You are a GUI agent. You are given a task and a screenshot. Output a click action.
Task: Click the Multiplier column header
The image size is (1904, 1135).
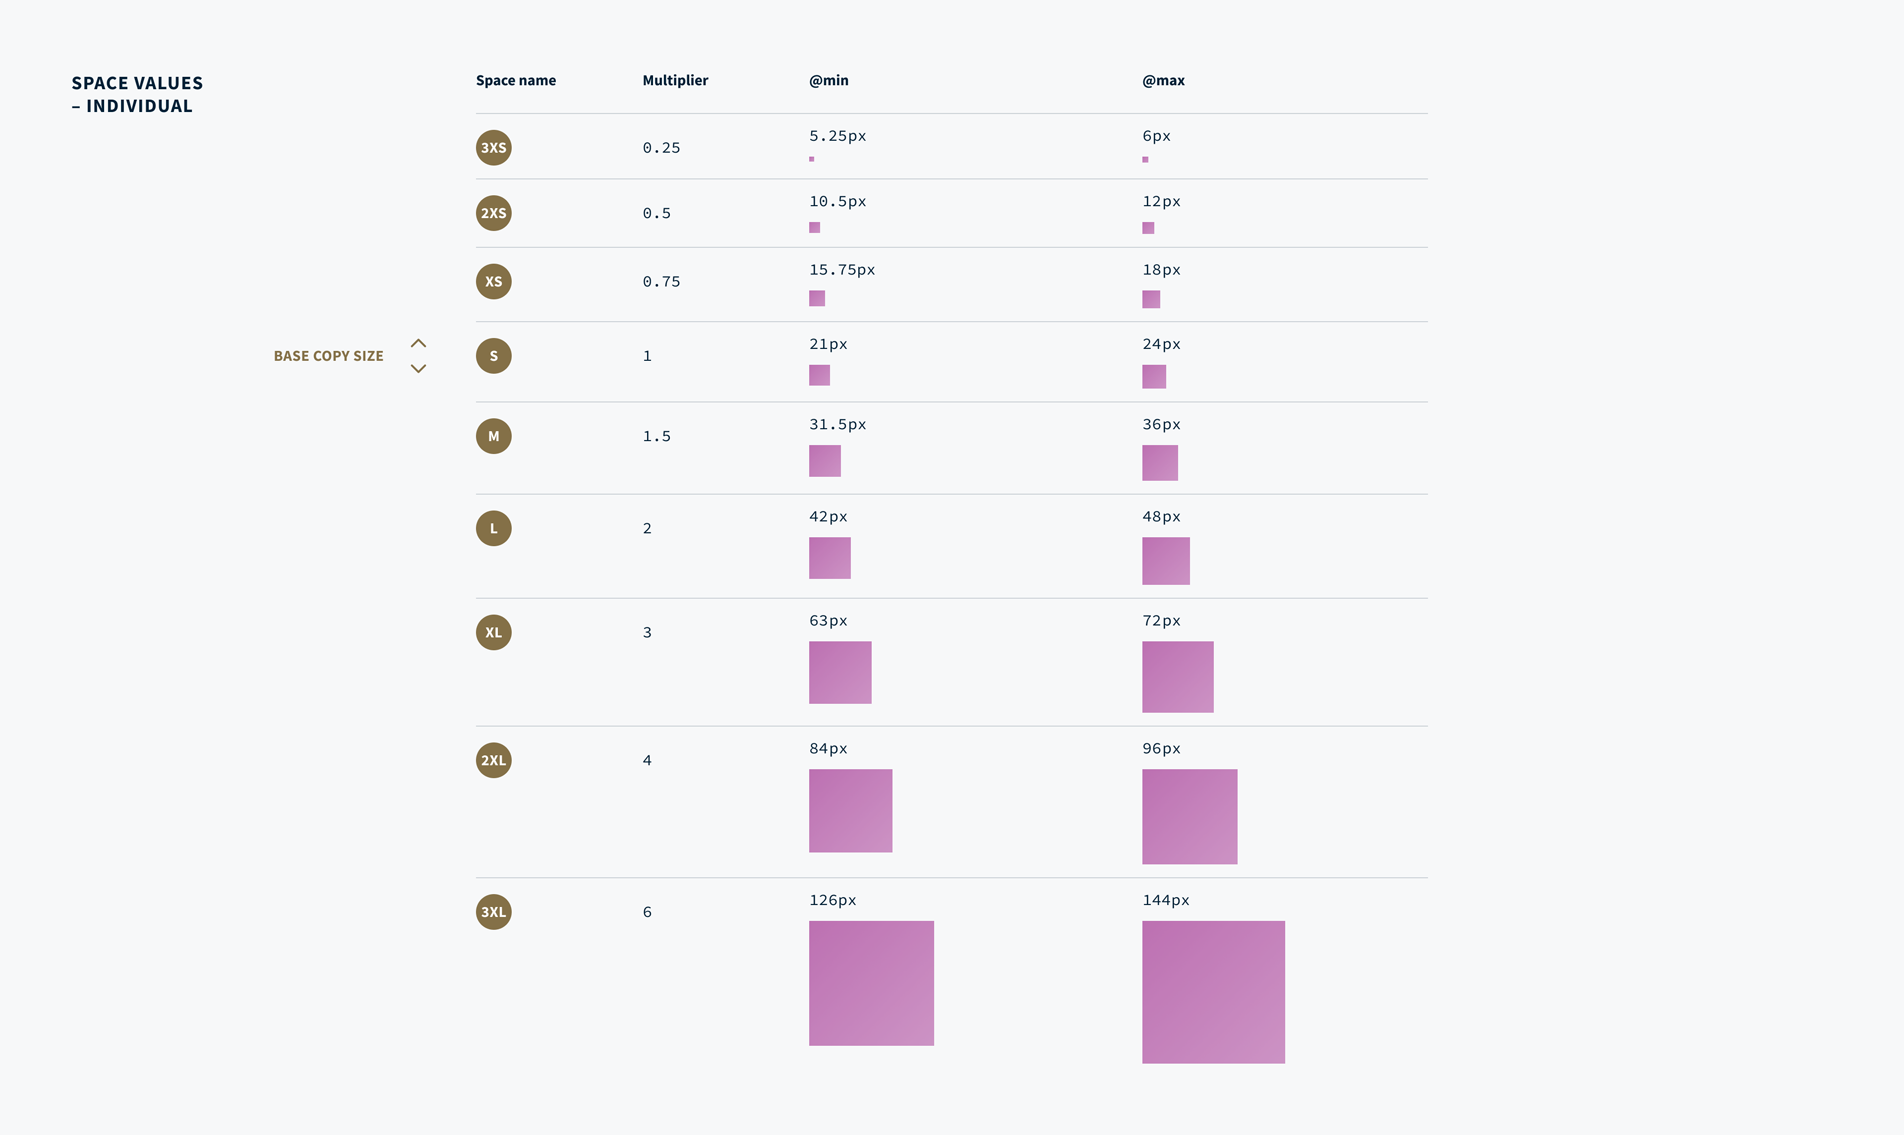tap(675, 80)
